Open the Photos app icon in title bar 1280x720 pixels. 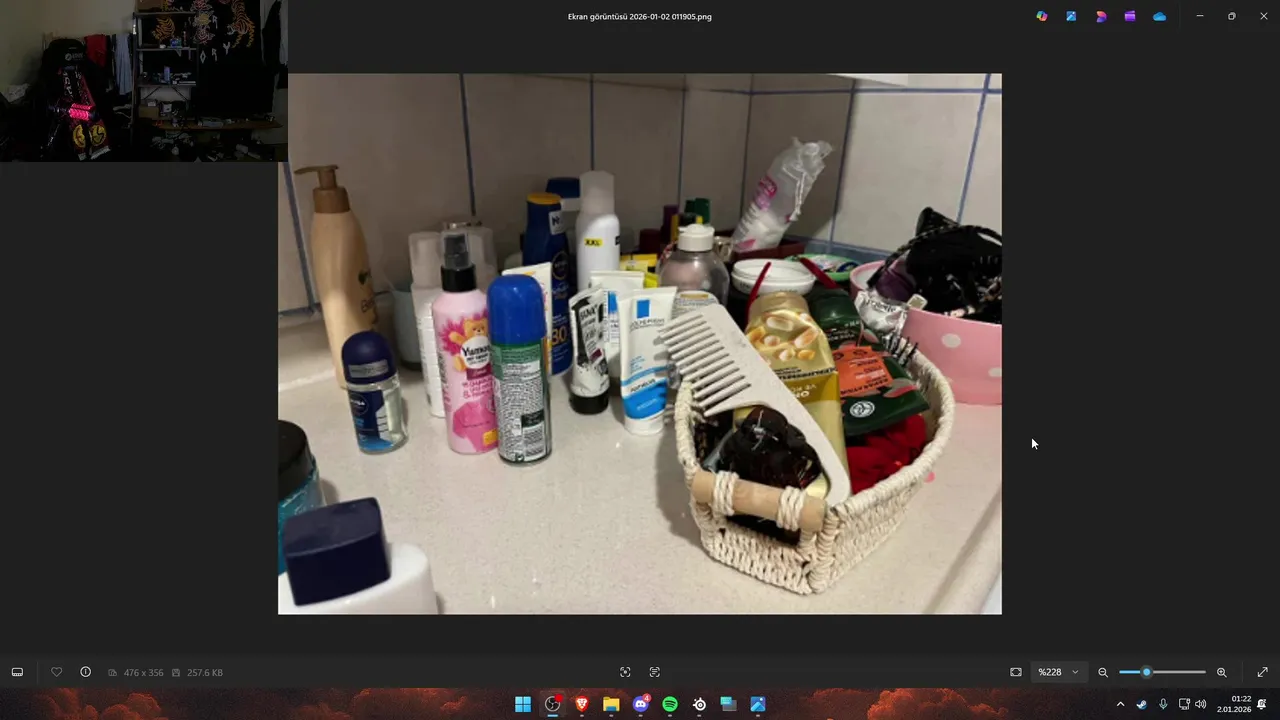(1071, 16)
